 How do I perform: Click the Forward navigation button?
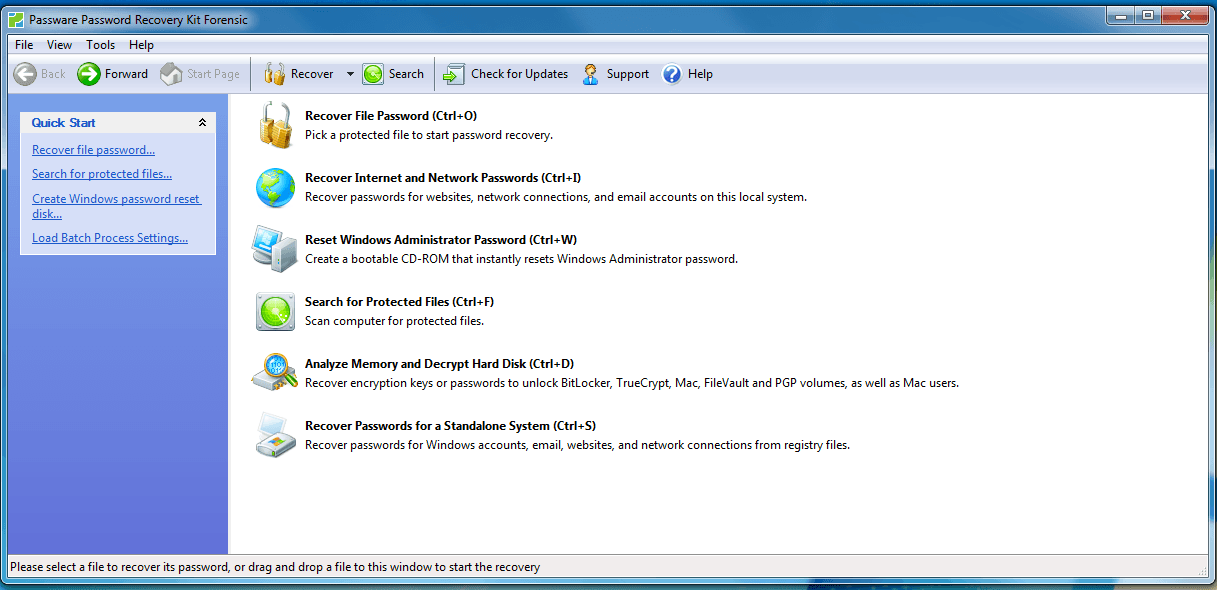tap(112, 73)
